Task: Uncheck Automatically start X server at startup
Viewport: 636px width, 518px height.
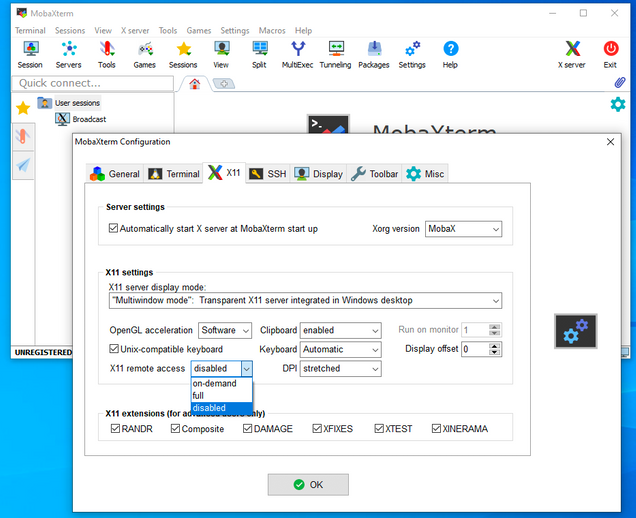Action: click(114, 229)
